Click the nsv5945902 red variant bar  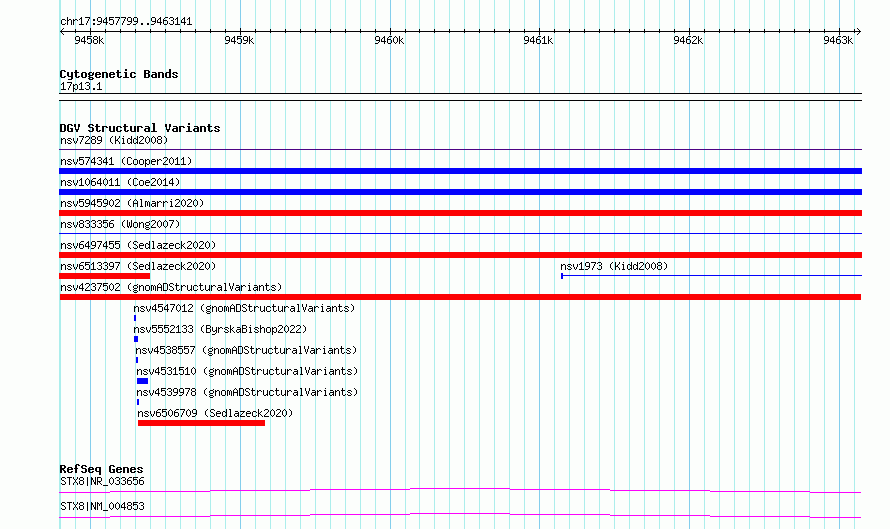point(460,213)
